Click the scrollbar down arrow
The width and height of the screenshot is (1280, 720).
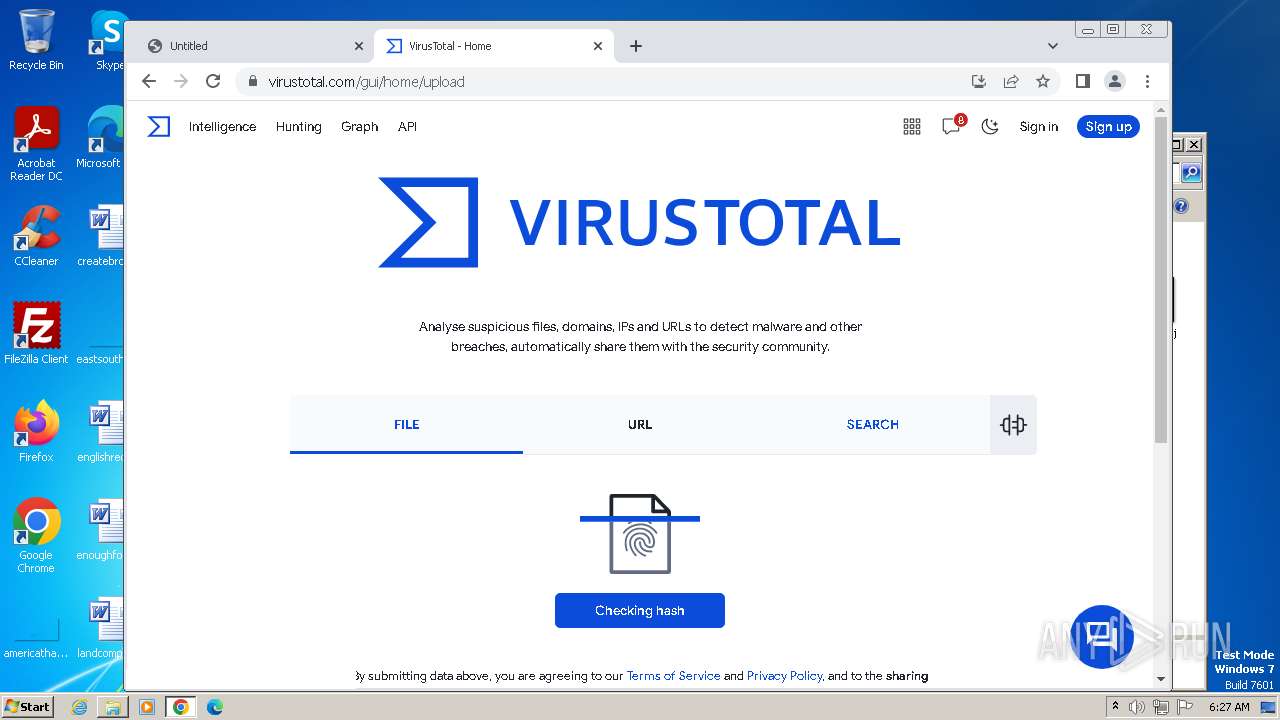point(1161,679)
